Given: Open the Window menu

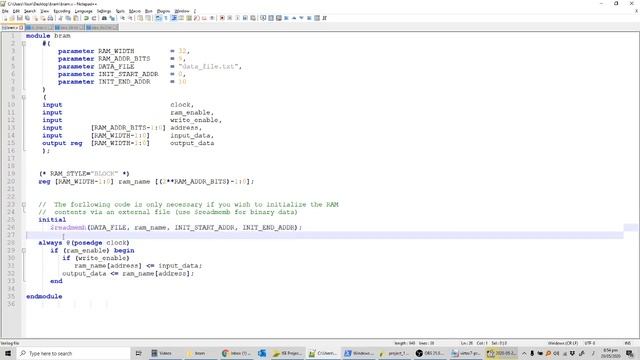Looking at the screenshot, I should pos(182,11).
